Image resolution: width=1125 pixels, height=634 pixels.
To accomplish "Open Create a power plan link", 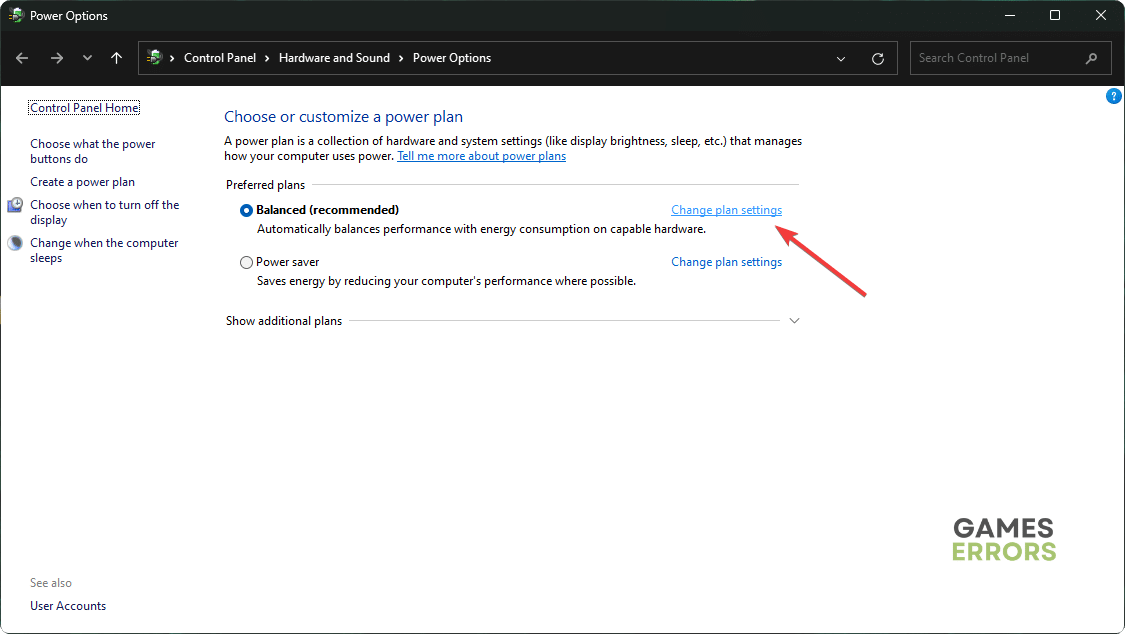I will pyautogui.click(x=82, y=182).
